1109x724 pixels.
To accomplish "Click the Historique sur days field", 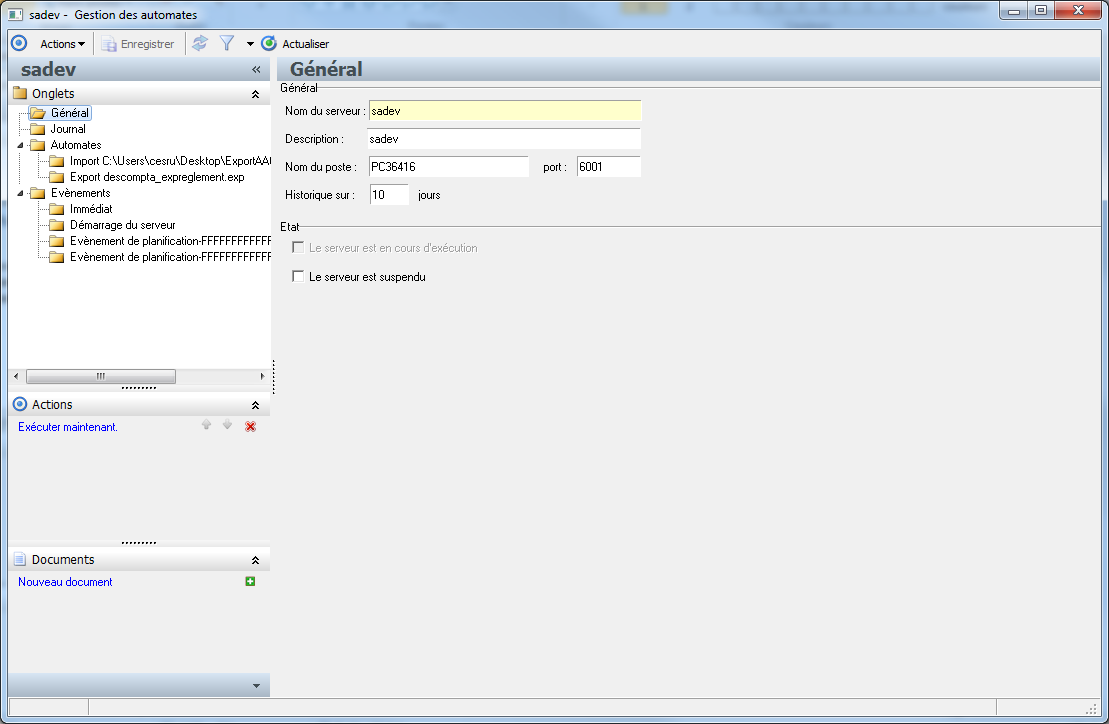I will pyautogui.click(x=389, y=194).
